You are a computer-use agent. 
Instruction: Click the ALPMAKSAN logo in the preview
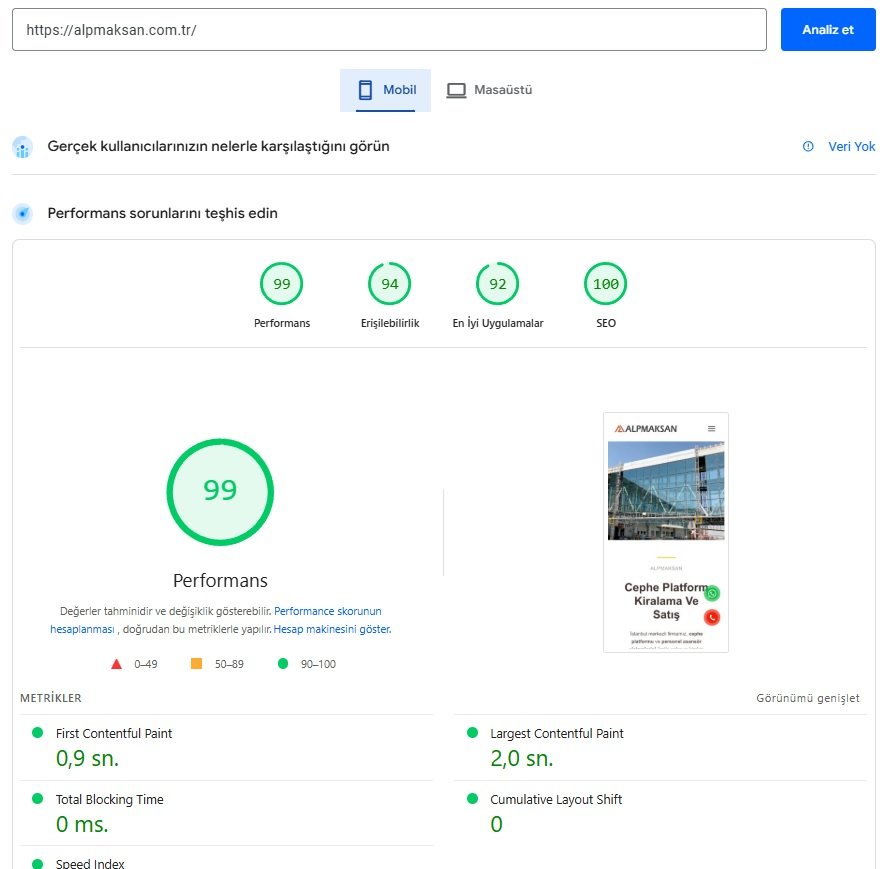(646, 429)
